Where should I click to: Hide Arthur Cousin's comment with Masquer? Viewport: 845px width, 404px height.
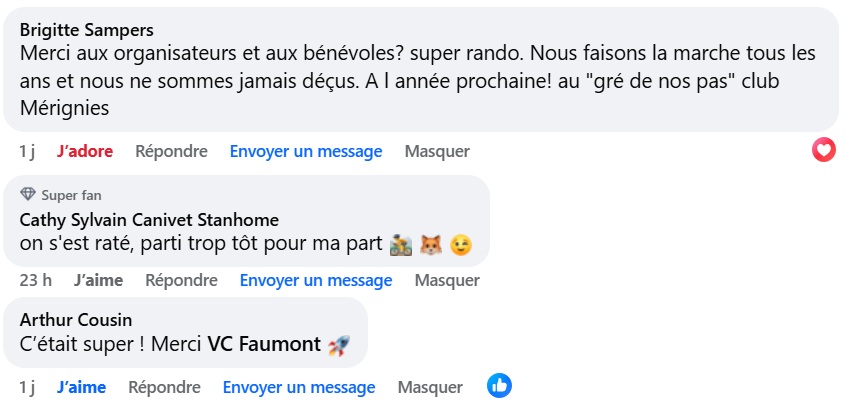(x=430, y=387)
